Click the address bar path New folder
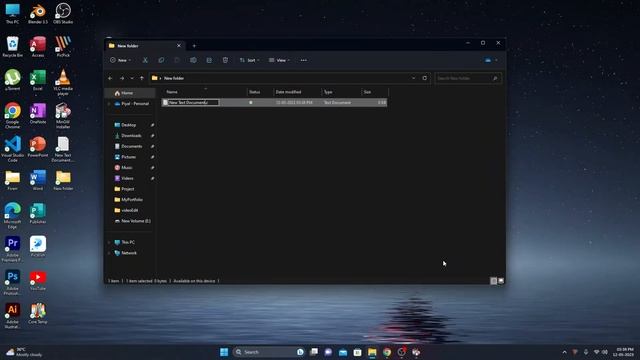The width and height of the screenshot is (640, 360). tap(174, 78)
